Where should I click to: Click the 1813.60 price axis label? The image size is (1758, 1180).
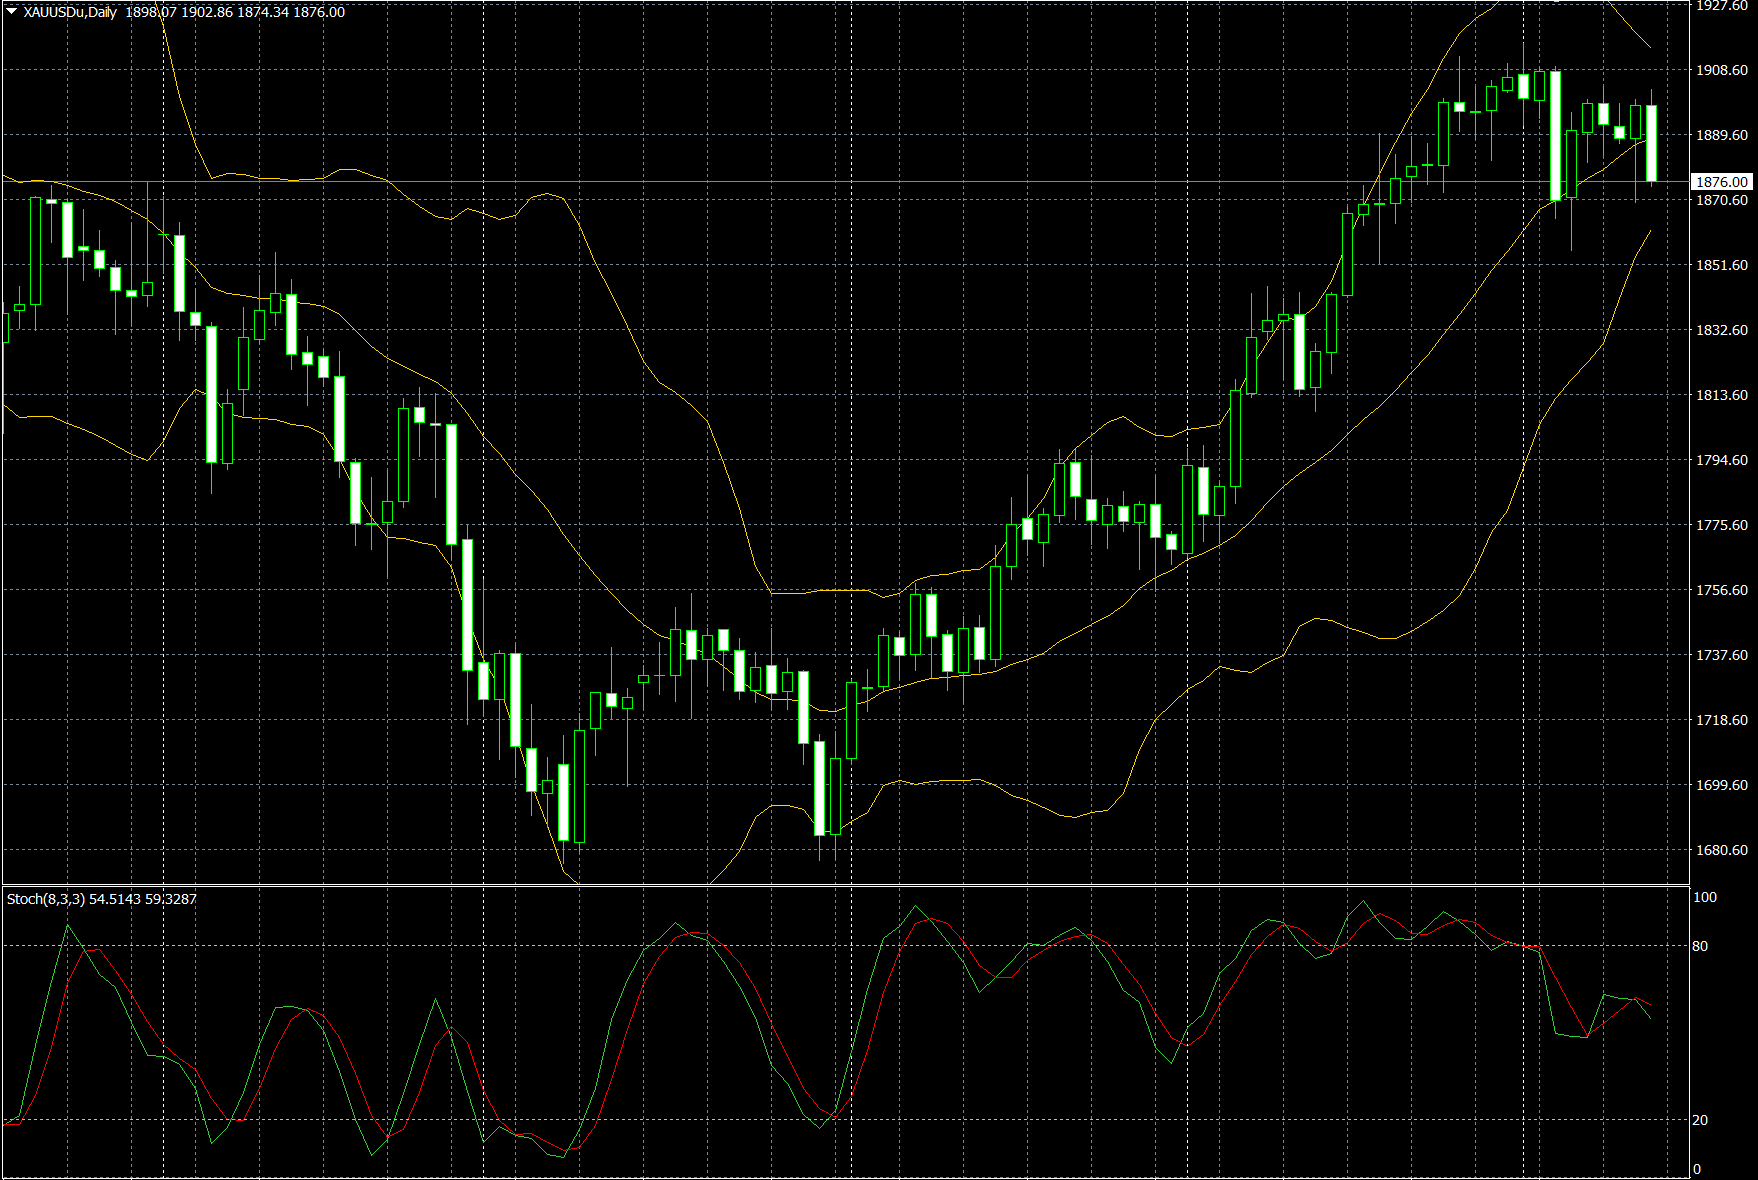[x=1722, y=395]
